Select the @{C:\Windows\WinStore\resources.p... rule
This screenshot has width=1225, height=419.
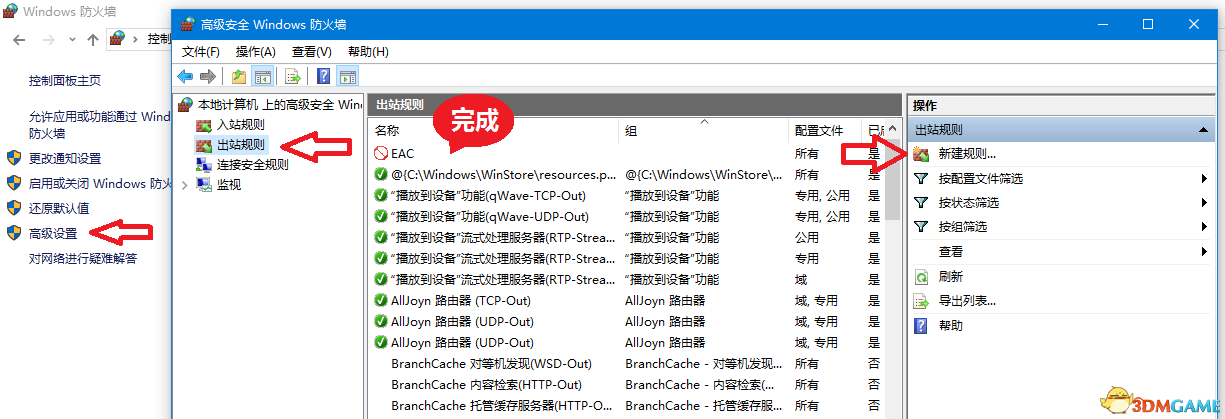(x=503, y=174)
